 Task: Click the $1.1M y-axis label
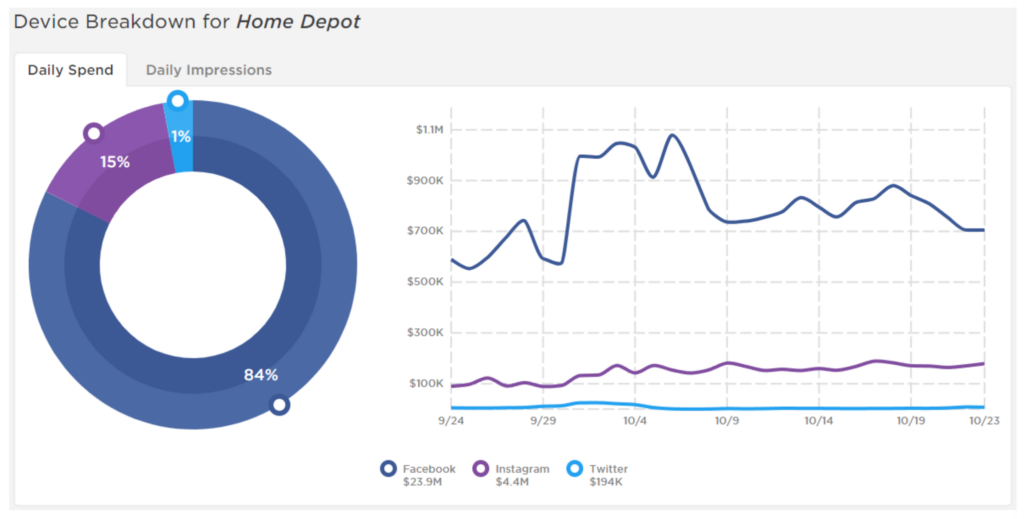430,130
